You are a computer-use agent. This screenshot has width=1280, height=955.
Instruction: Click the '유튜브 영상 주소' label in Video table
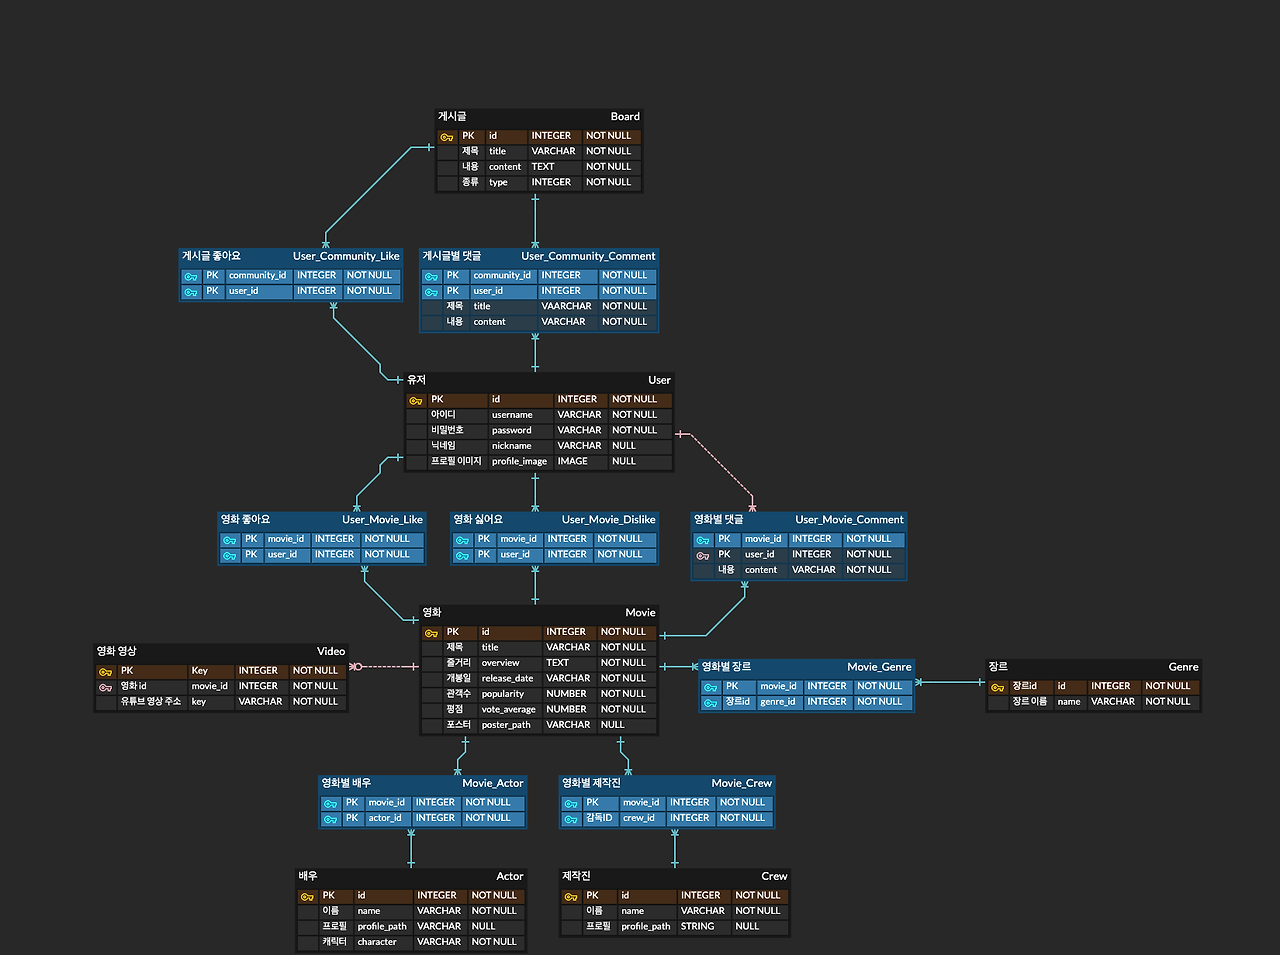pos(151,702)
